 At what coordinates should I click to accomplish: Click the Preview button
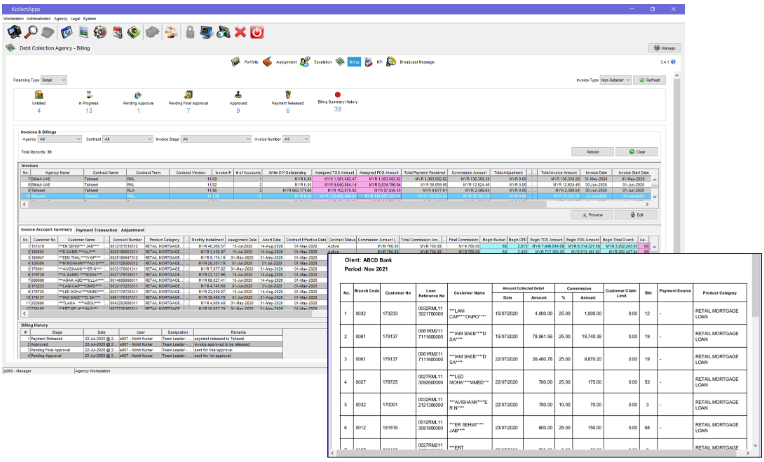(x=592, y=214)
